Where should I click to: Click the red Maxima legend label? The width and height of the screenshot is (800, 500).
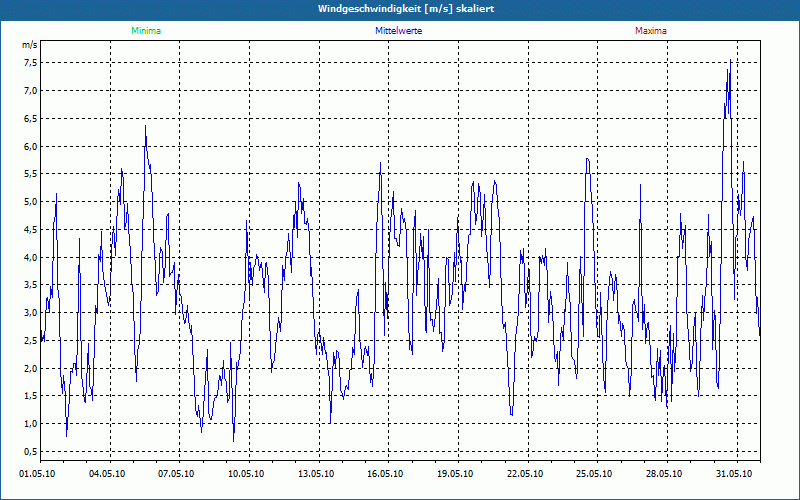click(651, 31)
